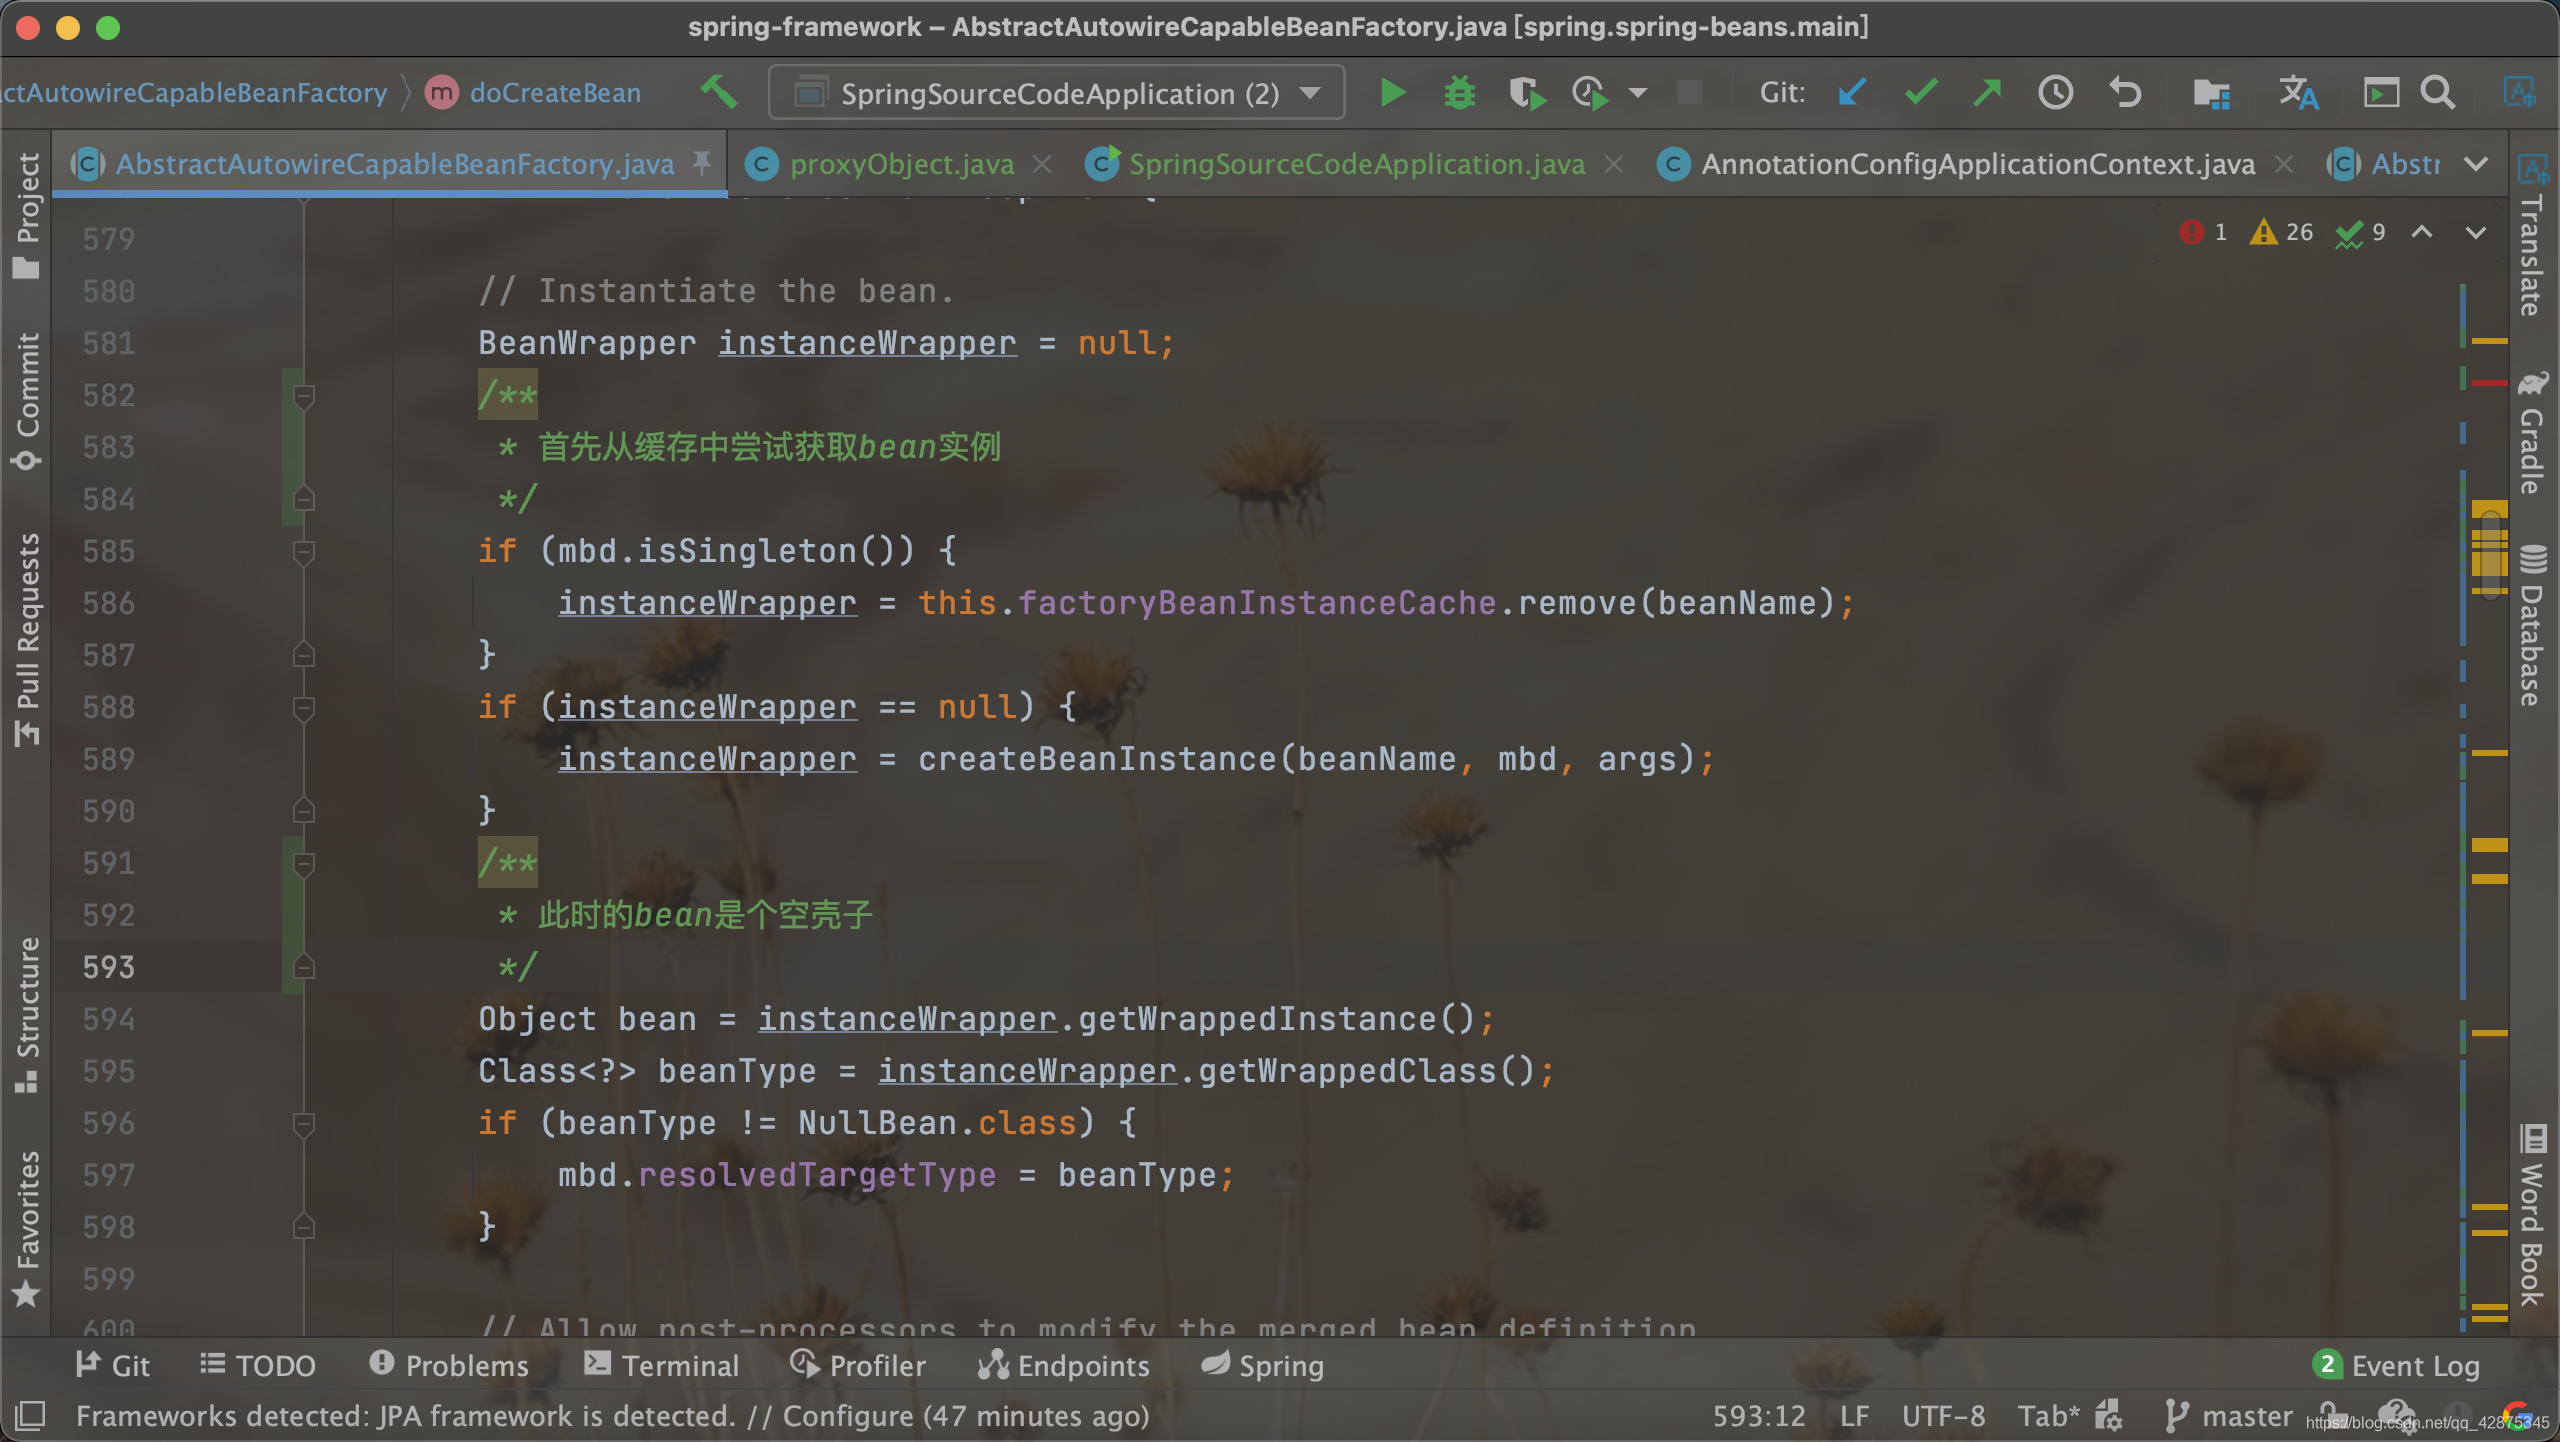The width and height of the screenshot is (2560, 1442).
Task: Start debugging with the bug icon
Action: coord(1459,93)
